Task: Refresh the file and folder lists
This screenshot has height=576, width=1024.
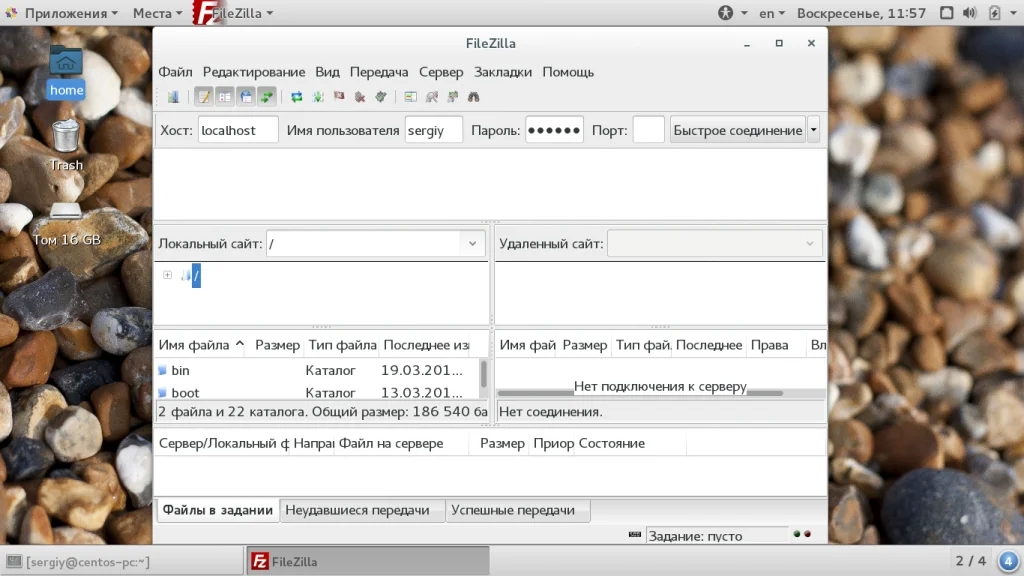Action: 296,97
